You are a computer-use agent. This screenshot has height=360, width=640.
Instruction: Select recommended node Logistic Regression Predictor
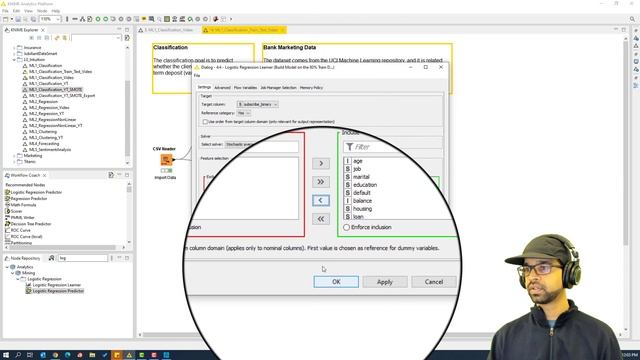point(36,192)
